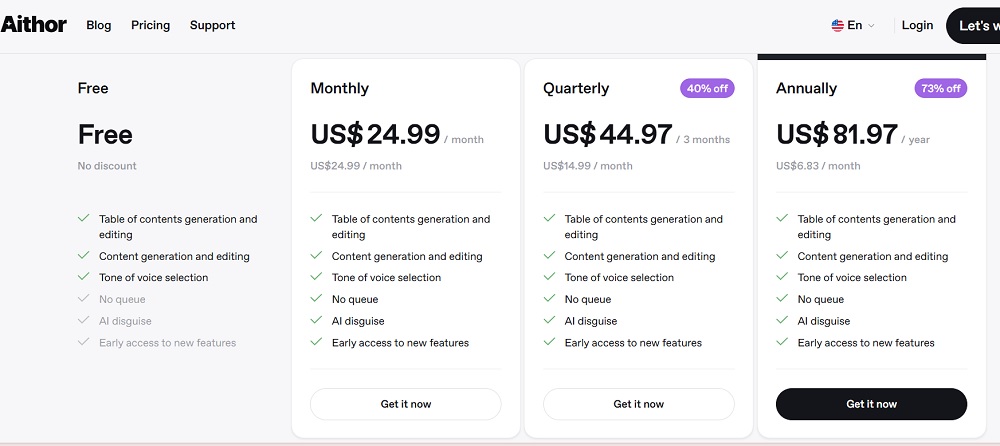Expand language selector chevron arrow
The image size is (1000, 446).
[872, 26]
